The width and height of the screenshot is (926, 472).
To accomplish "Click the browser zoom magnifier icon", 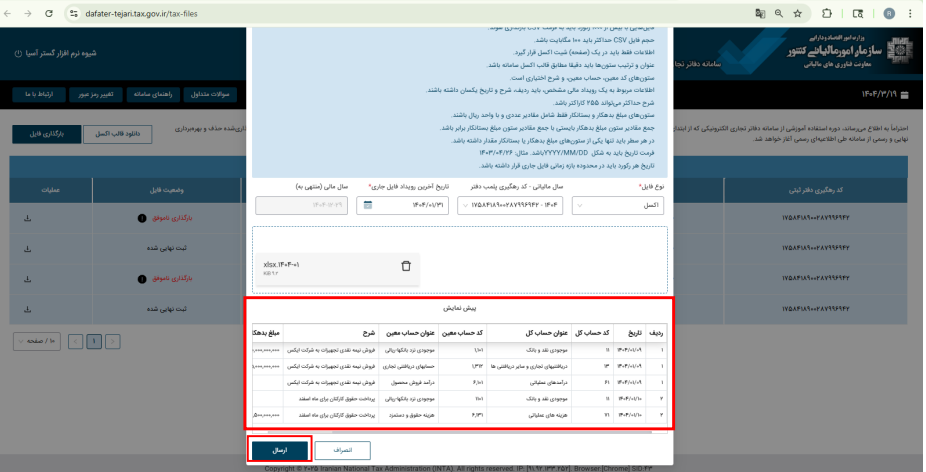I will pos(779,14).
